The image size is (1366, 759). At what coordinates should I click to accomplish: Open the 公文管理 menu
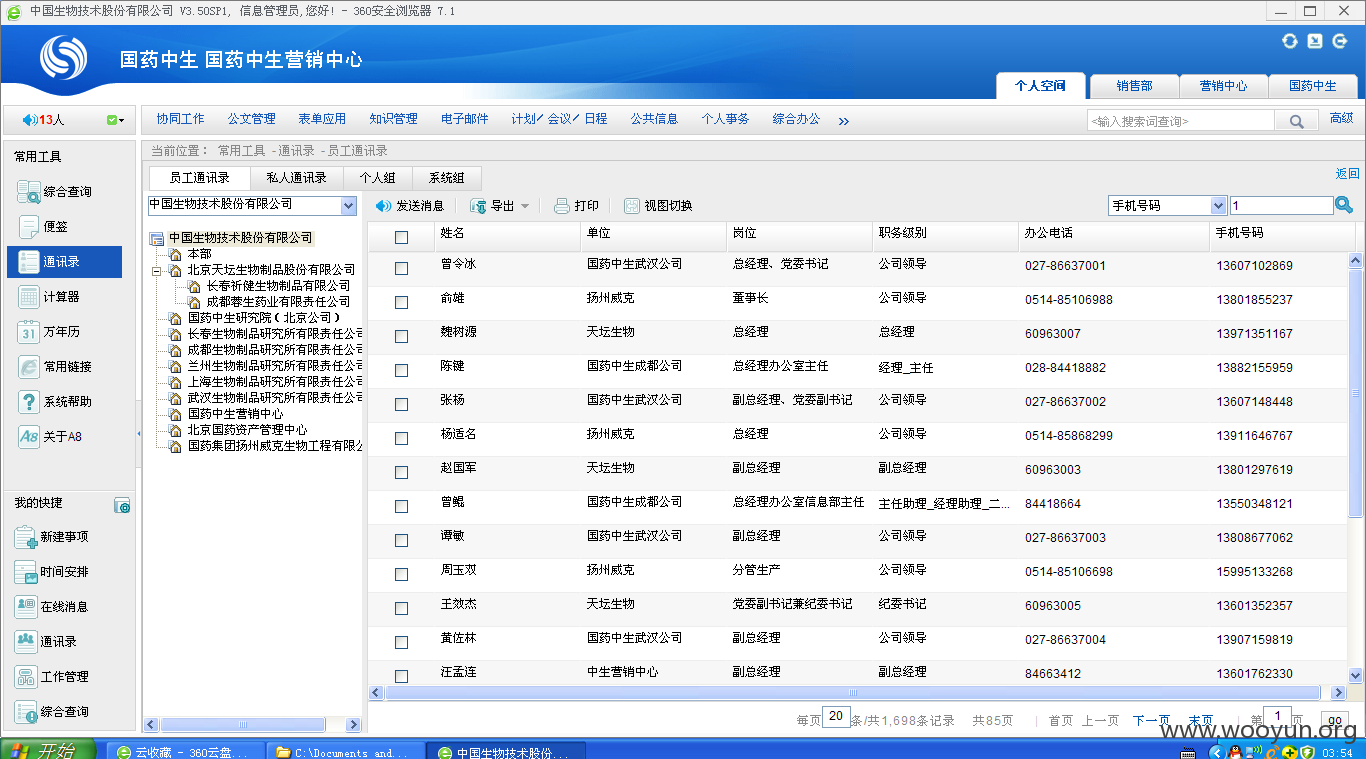click(x=251, y=119)
